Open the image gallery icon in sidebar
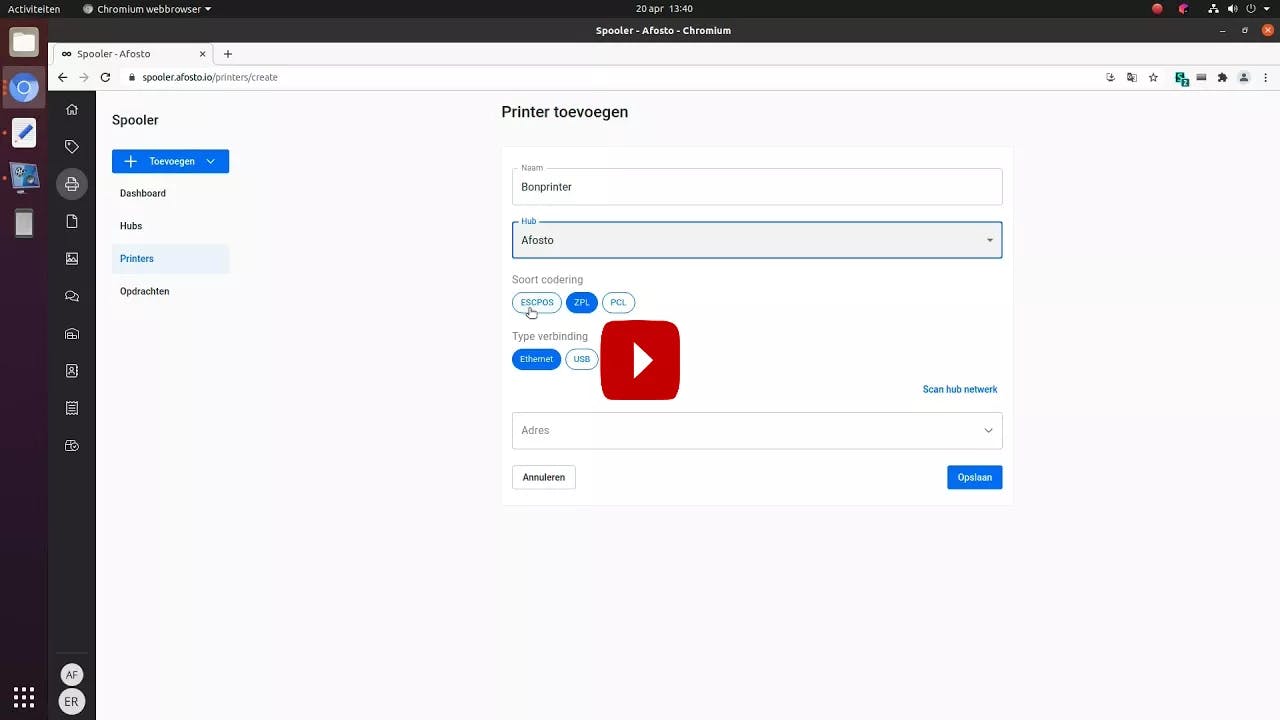This screenshot has width=1280, height=720. 71,258
